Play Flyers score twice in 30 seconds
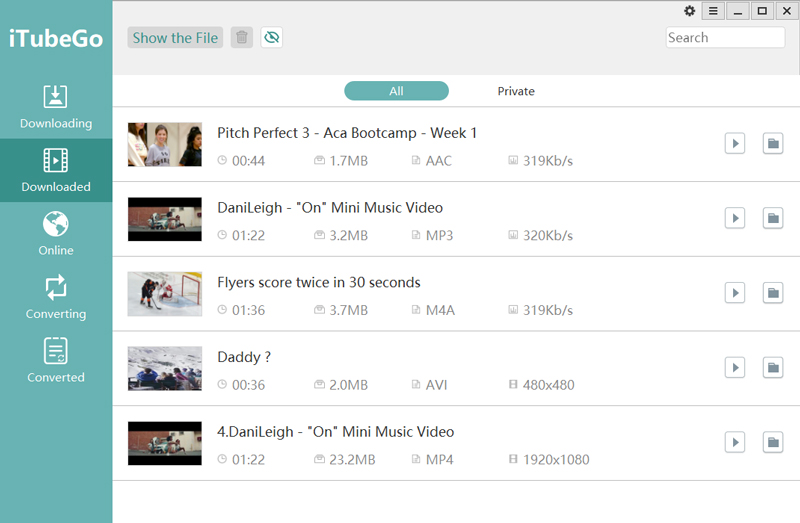 coord(735,293)
